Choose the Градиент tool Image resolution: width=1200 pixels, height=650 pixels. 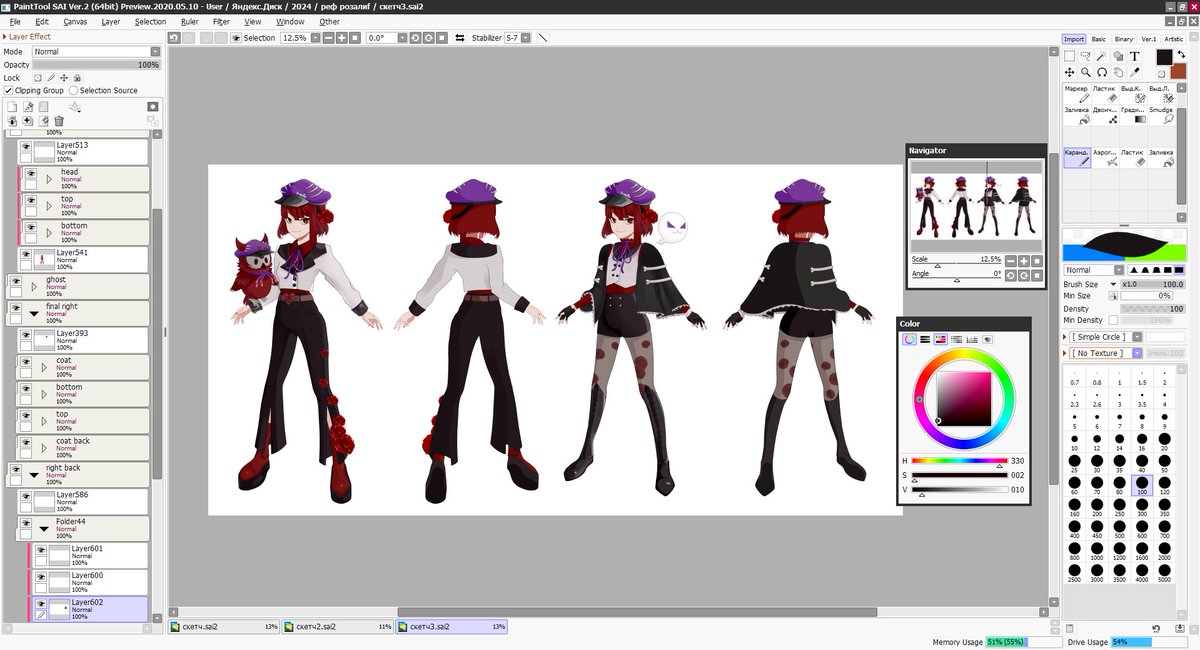tap(1133, 115)
